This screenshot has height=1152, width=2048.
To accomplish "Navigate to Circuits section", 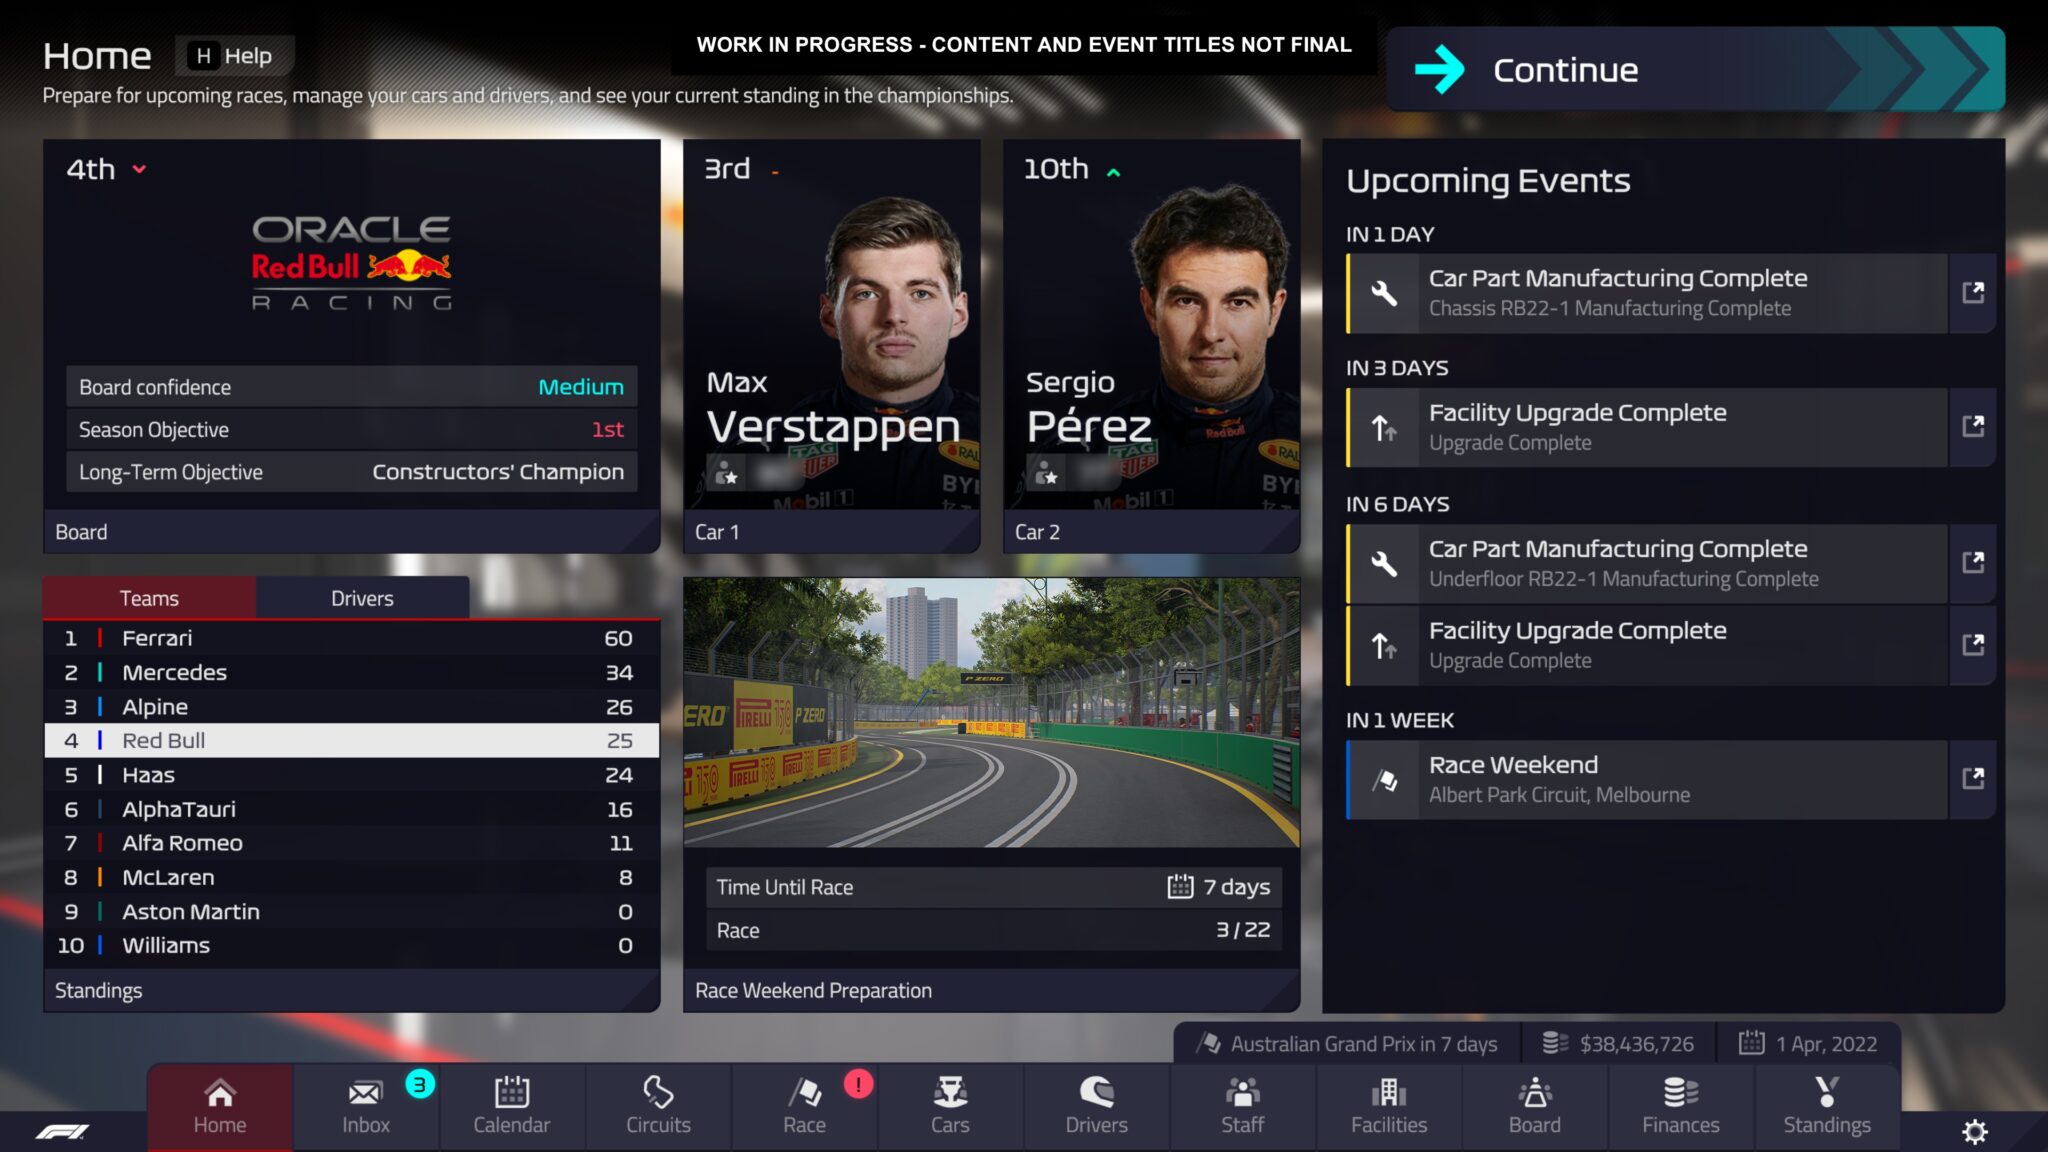I will [x=657, y=1104].
